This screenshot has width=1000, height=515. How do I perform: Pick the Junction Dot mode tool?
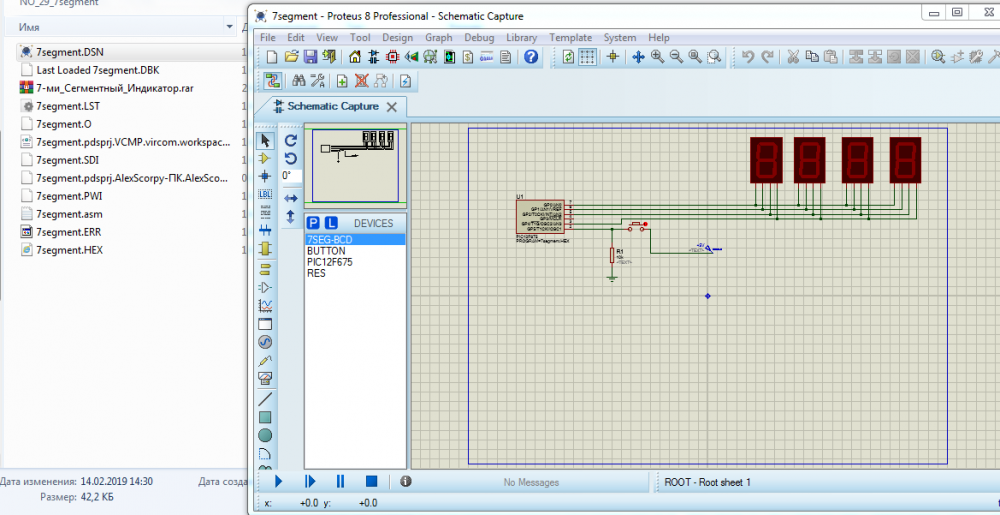pyautogui.click(x=265, y=176)
